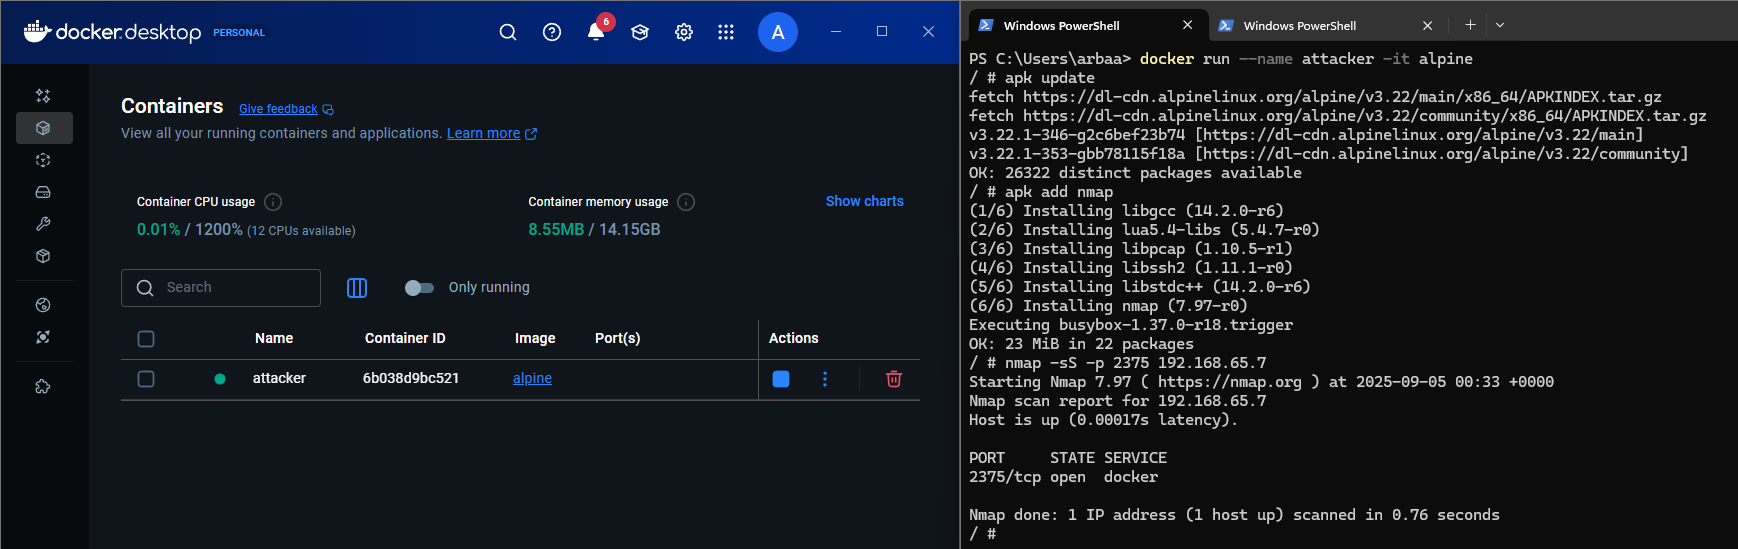Click Show charts
Viewport: 1738px width, 549px height.
(x=865, y=201)
